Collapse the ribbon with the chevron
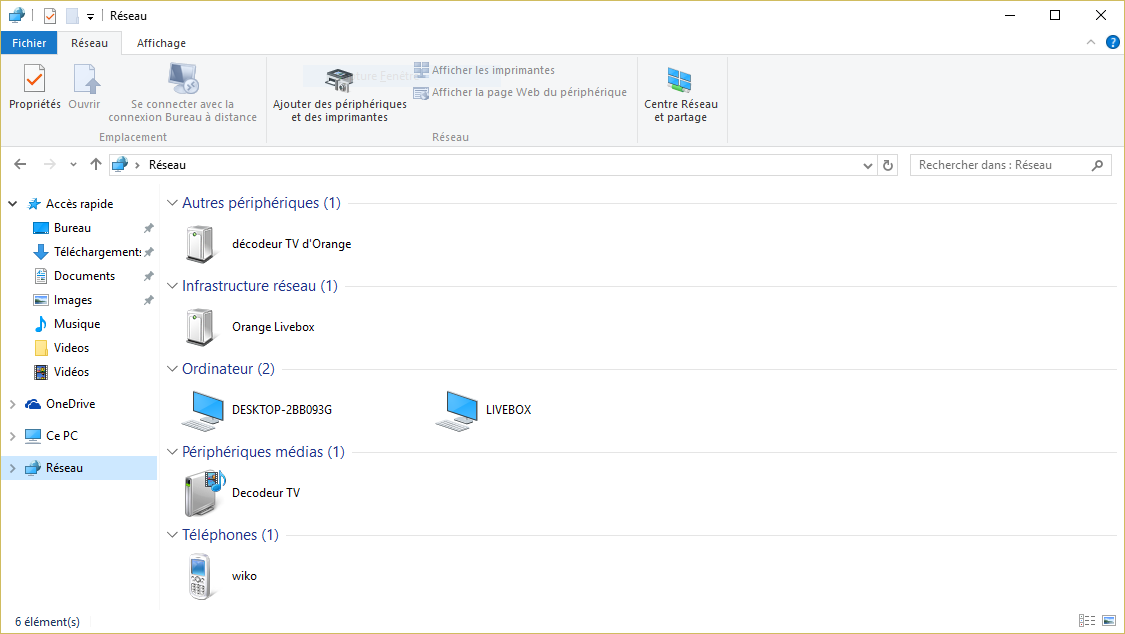The height and width of the screenshot is (634, 1125). tap(1091, 42)
